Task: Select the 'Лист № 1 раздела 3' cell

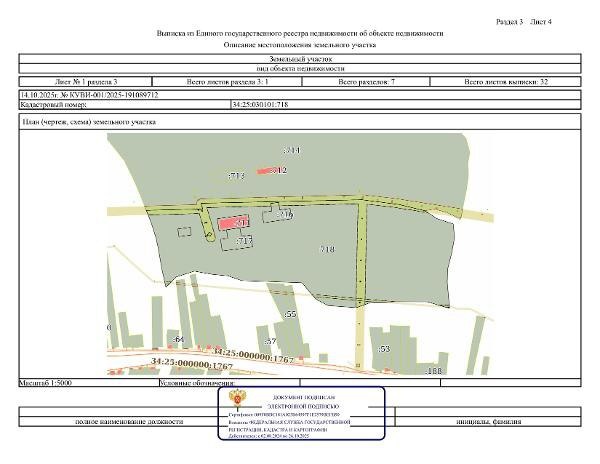Action: 86,81
